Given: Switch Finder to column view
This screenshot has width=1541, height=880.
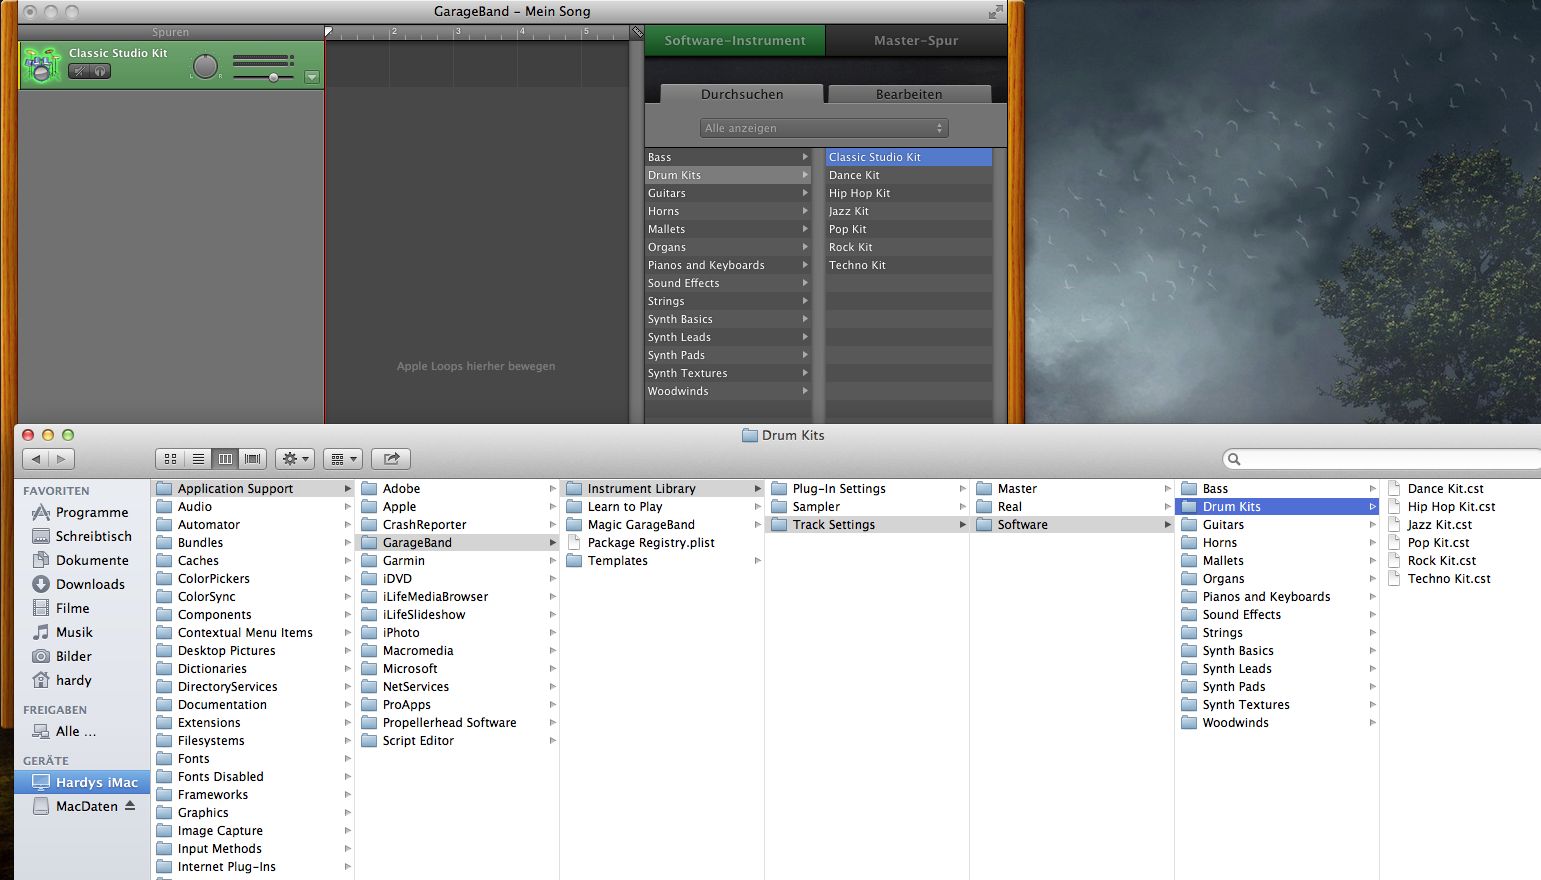Looking at the screenshot, I should pyautogui.click(x=225, y=459).
